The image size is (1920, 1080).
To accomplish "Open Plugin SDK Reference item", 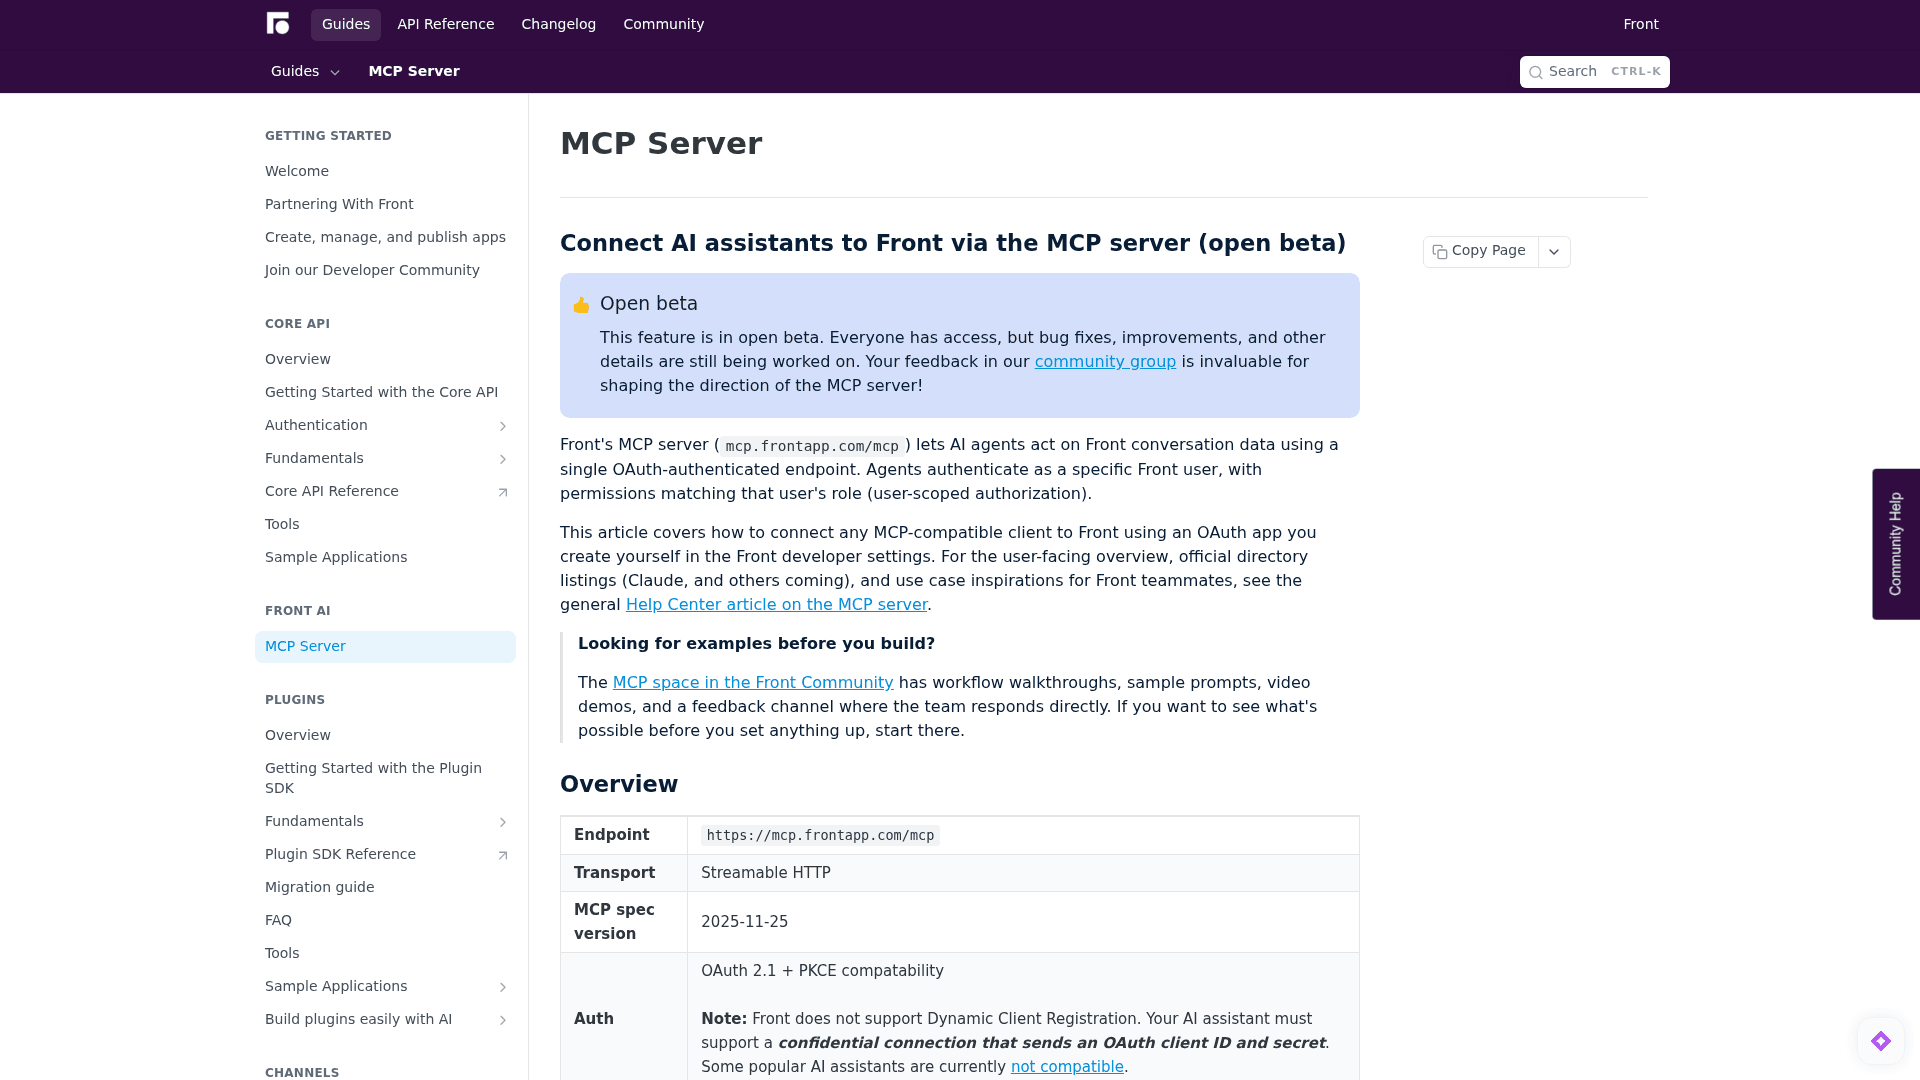I will [385, 855].
